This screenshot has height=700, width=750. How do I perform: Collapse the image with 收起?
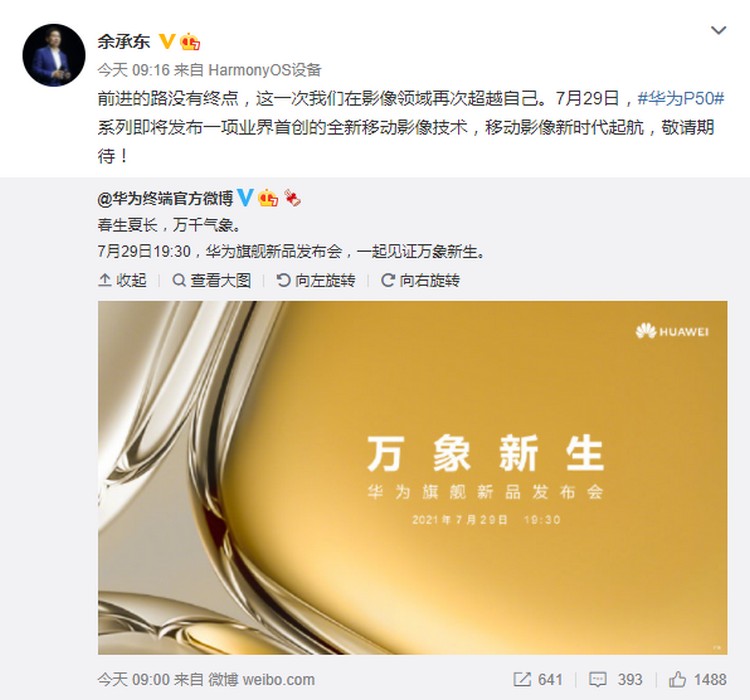tap(122, 280)
